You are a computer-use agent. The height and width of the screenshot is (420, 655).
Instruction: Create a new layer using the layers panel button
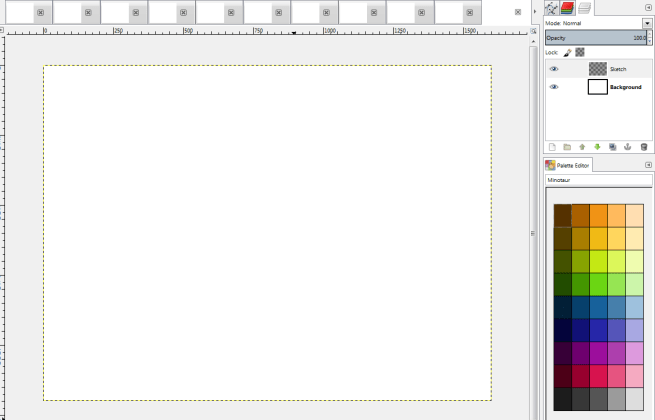[551, 147]
